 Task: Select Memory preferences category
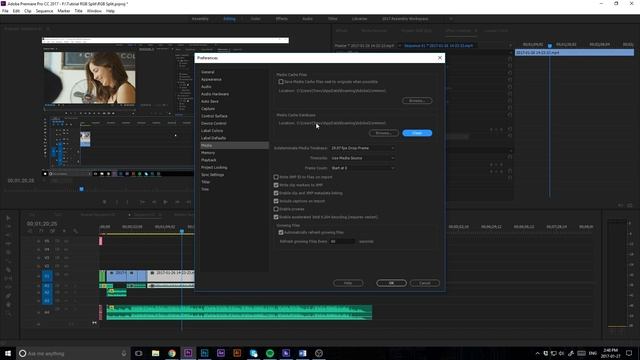pyautogui.click(x=208, y=153)
